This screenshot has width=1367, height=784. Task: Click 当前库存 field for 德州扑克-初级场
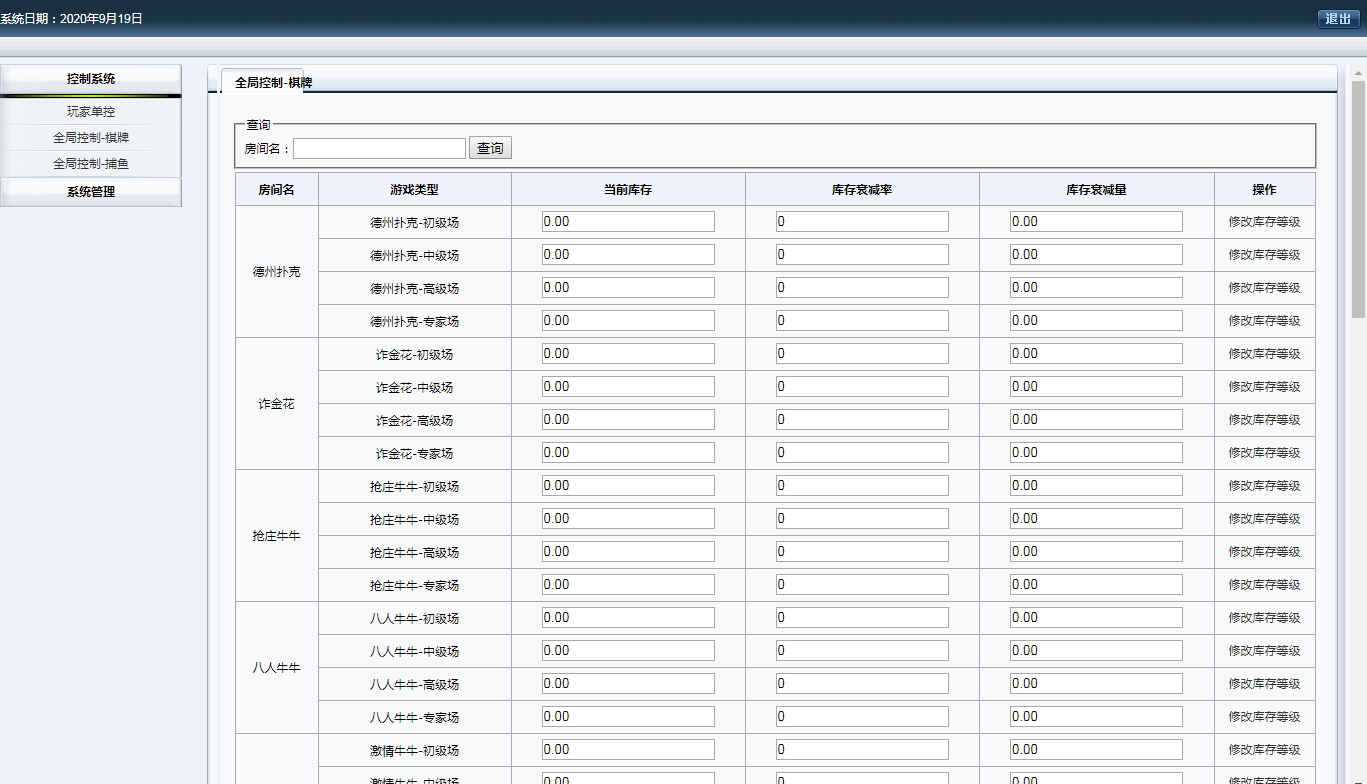click(628, 222)
